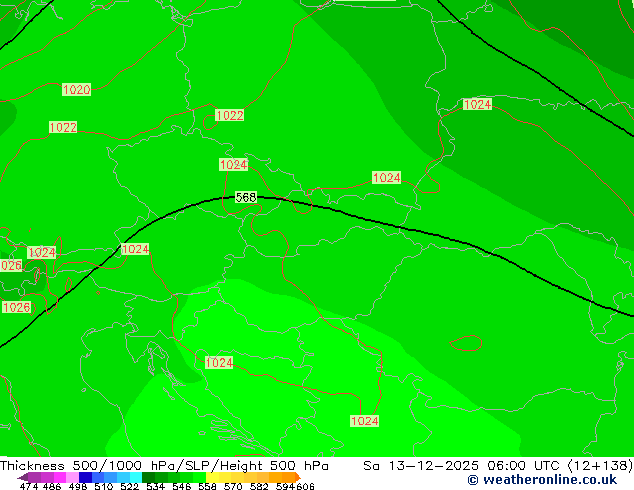Viewport: 634px width, 490px height.
Task: Click the 474 legend scale value
Action: tap(29, 486)
